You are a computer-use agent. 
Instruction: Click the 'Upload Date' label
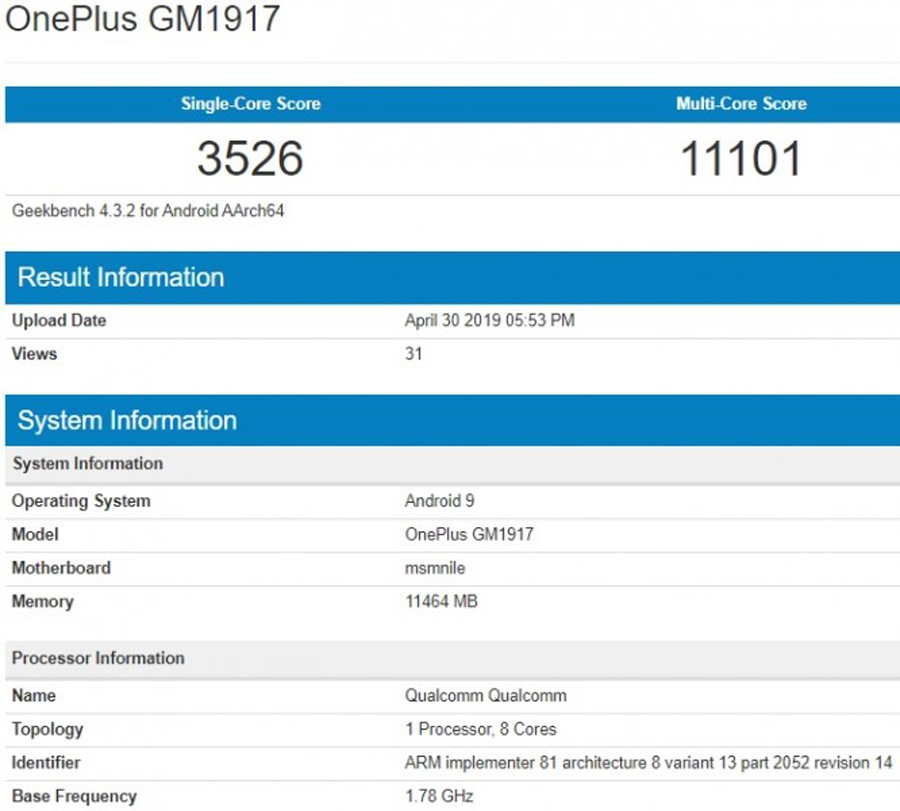(x=59, y=320)
